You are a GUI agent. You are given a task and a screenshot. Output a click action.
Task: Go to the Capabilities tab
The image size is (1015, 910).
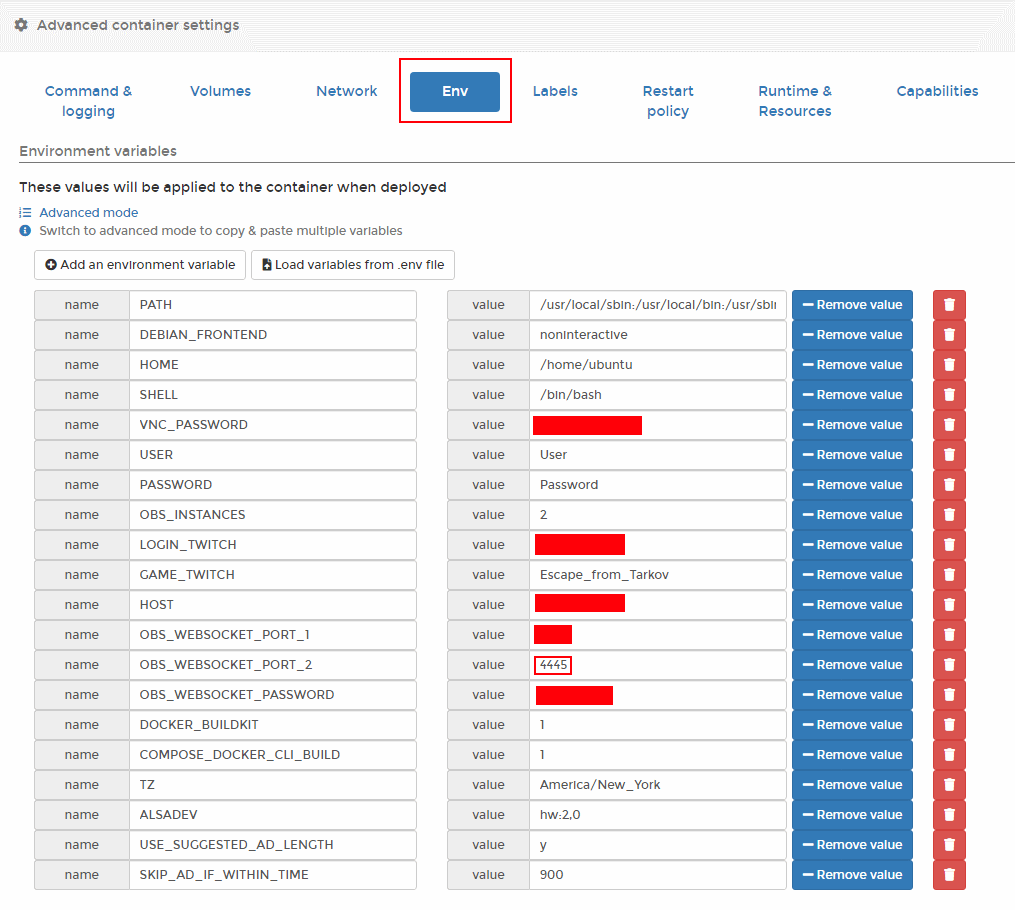coord(937,91)
